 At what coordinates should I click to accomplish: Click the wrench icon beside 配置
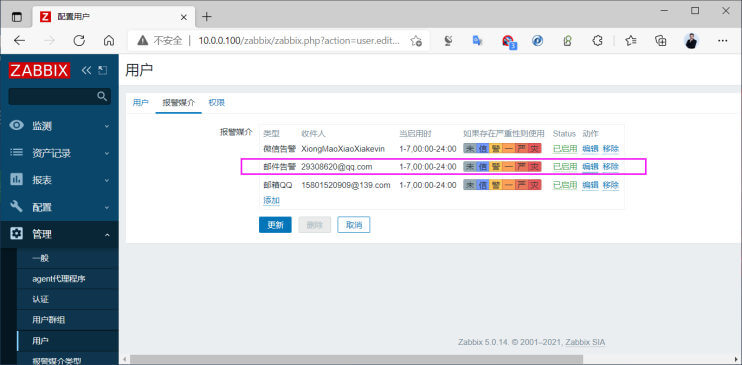[17, 206]
